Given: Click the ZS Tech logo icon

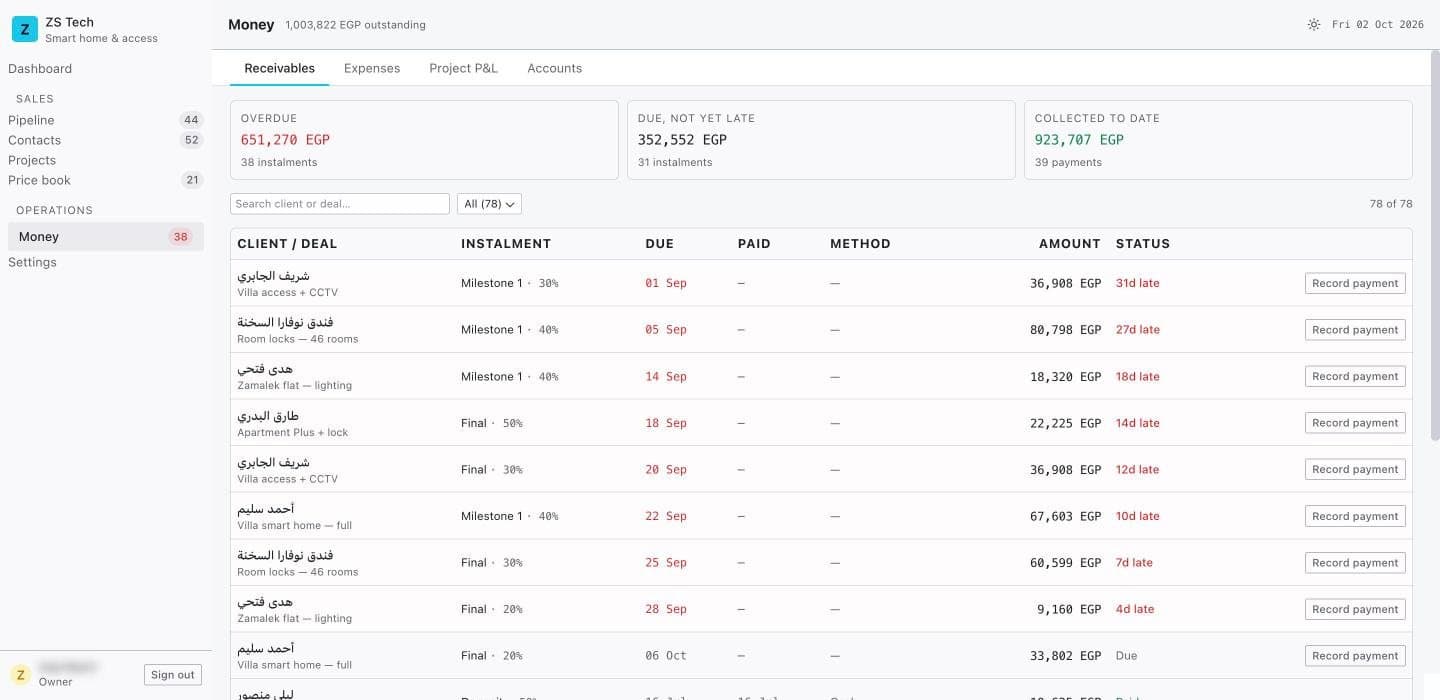Looking at the screenshot, I should point(25,29).
